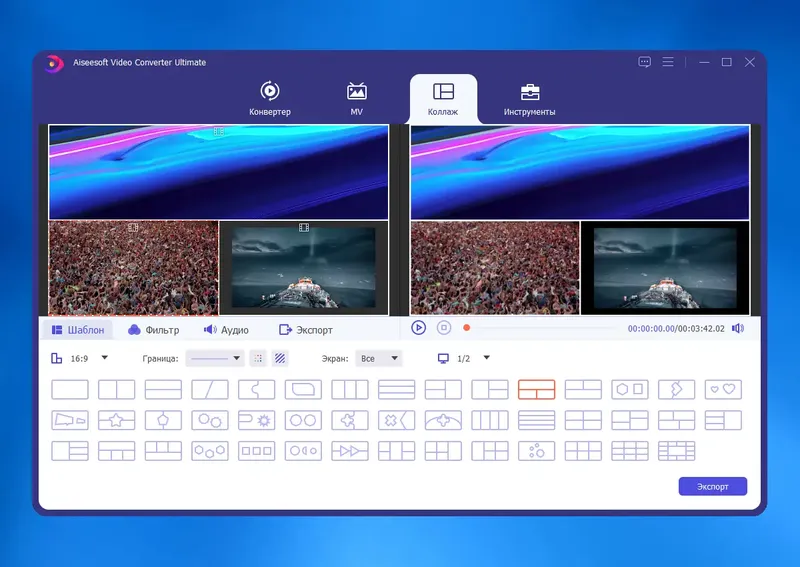Open the Граница border style dropdown
The width and height of the screenshot is (800, 567).
[x=215, y=358]
